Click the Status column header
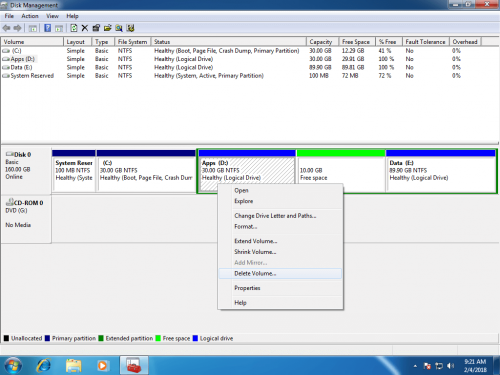Image resolution: width=500 pixels, height=375 pixels. [229, 42]
